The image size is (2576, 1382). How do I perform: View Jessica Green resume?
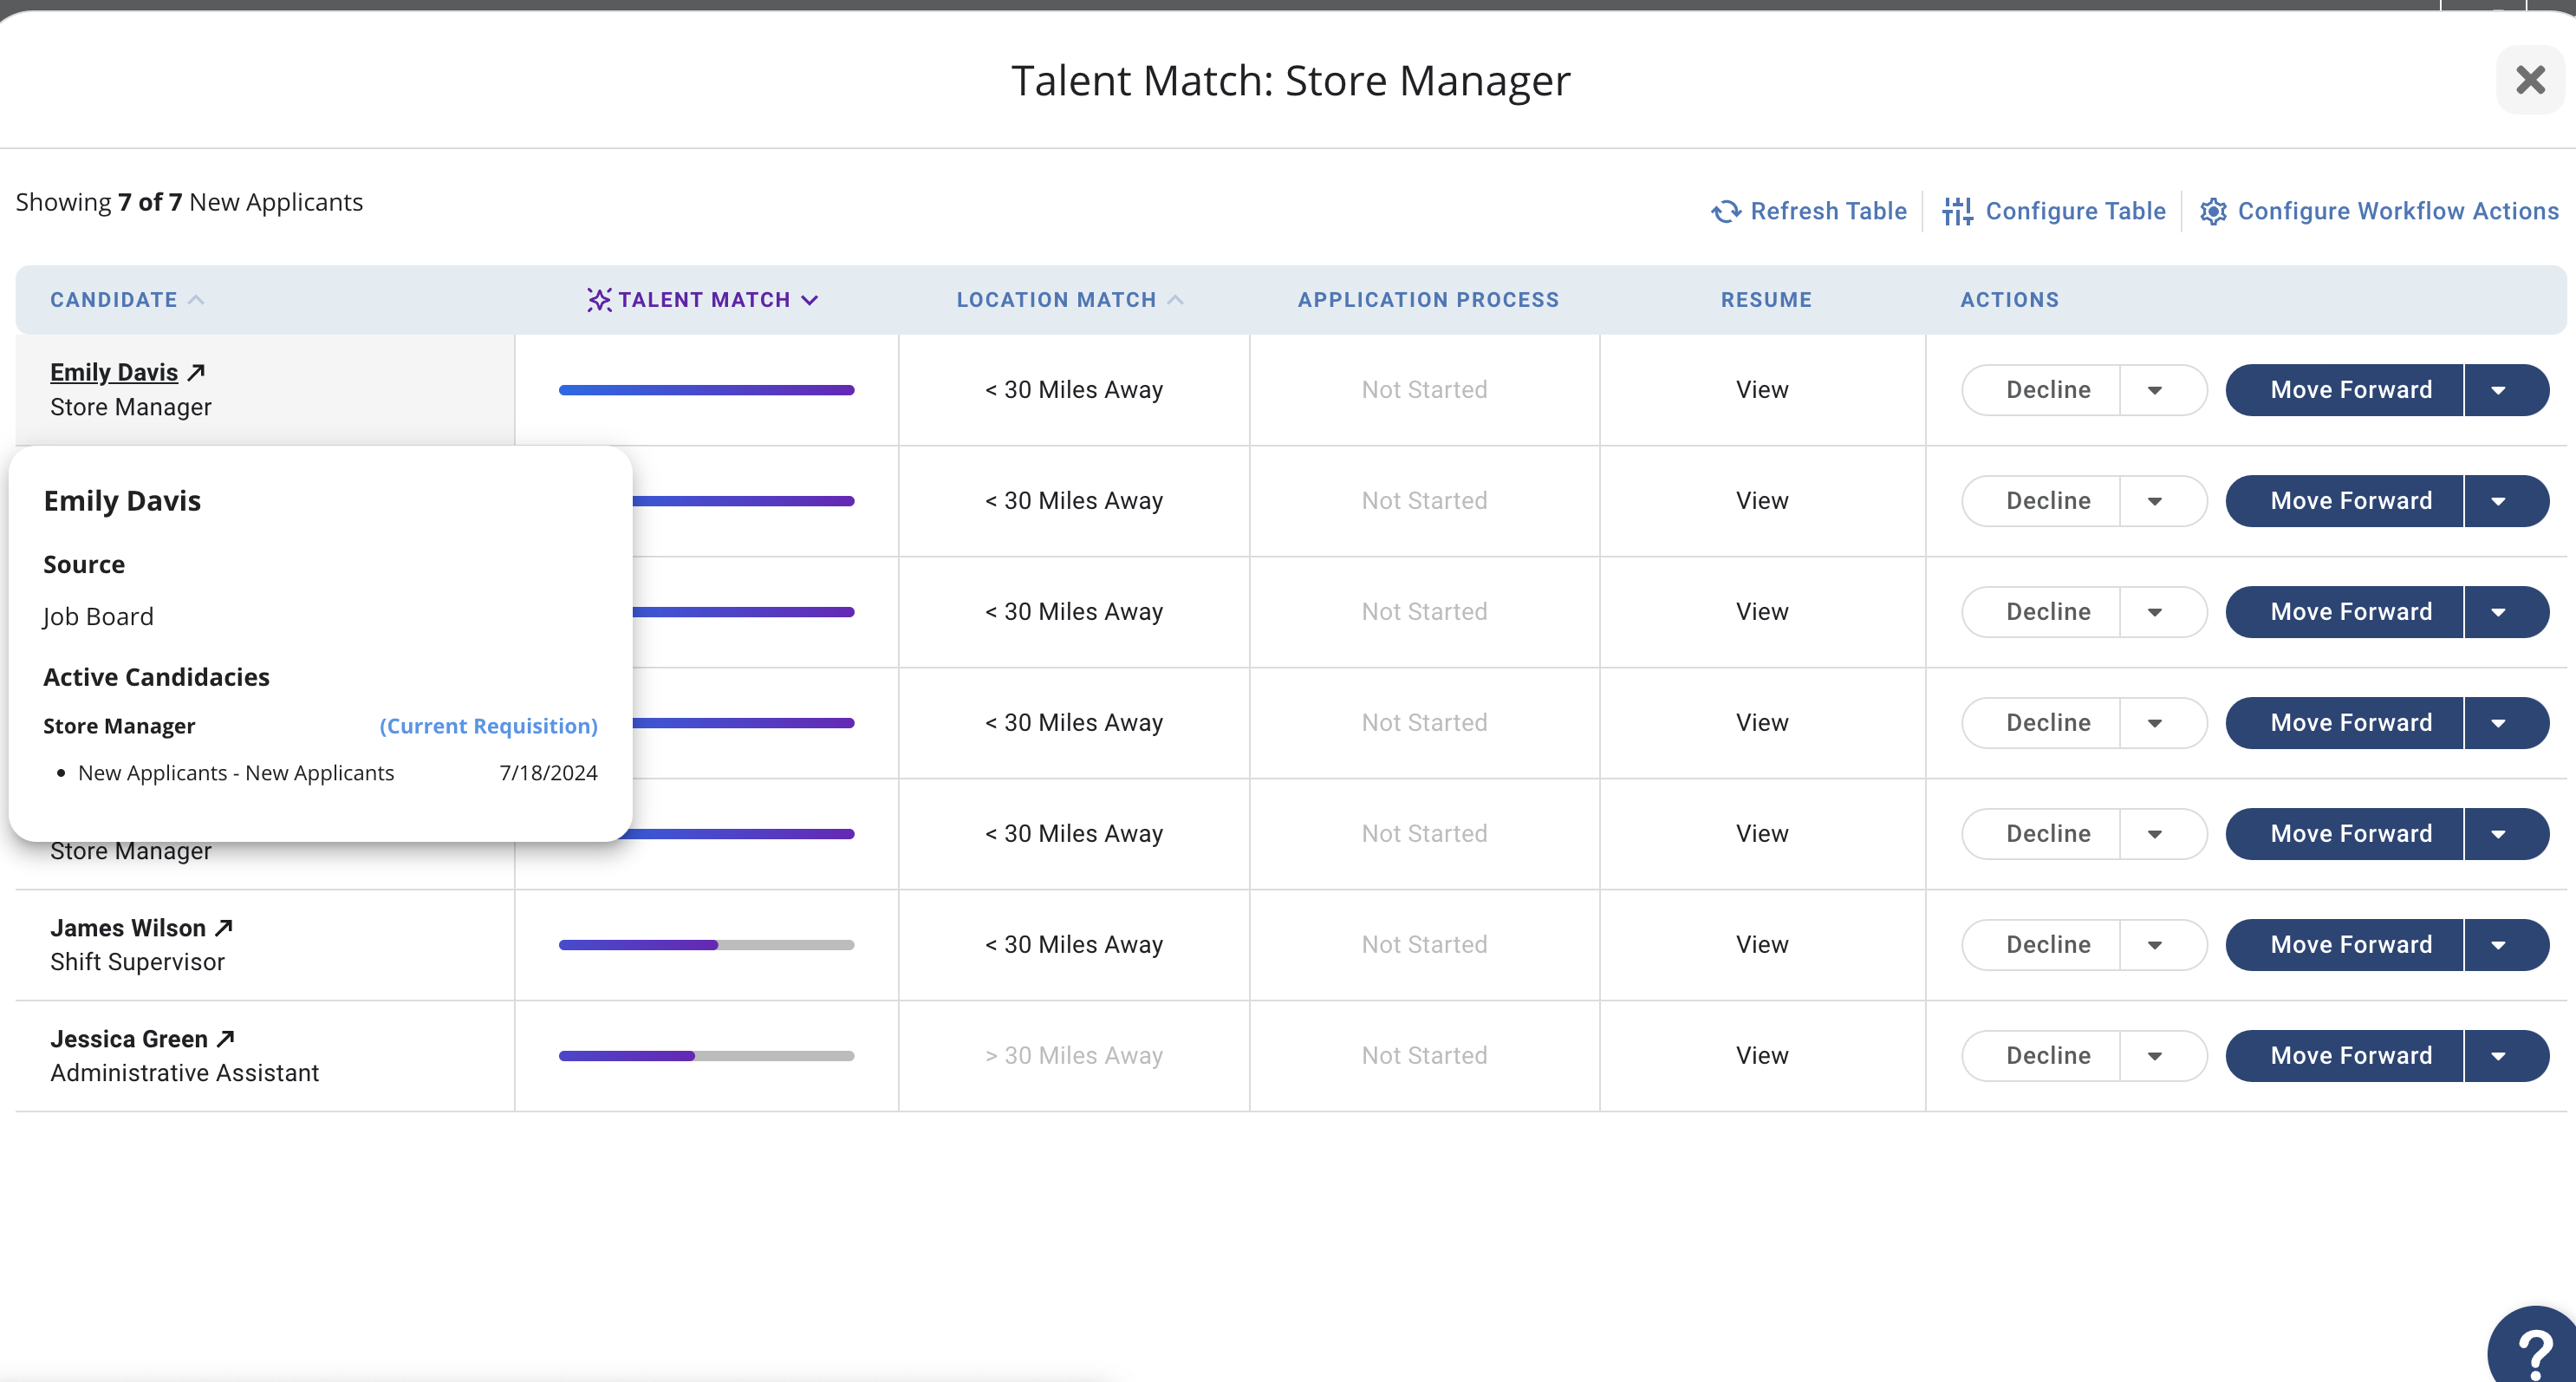pos(1762,1056)
